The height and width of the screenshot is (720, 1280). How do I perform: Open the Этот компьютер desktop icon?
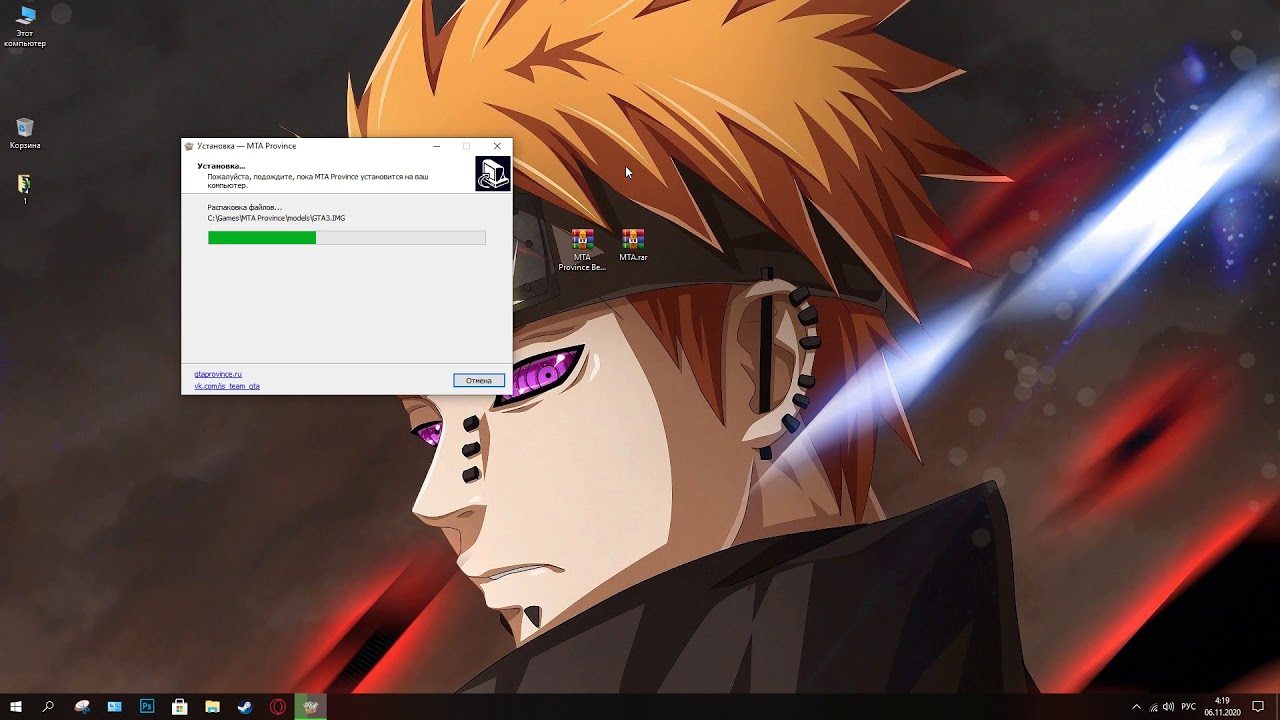[x=25, y=27]
